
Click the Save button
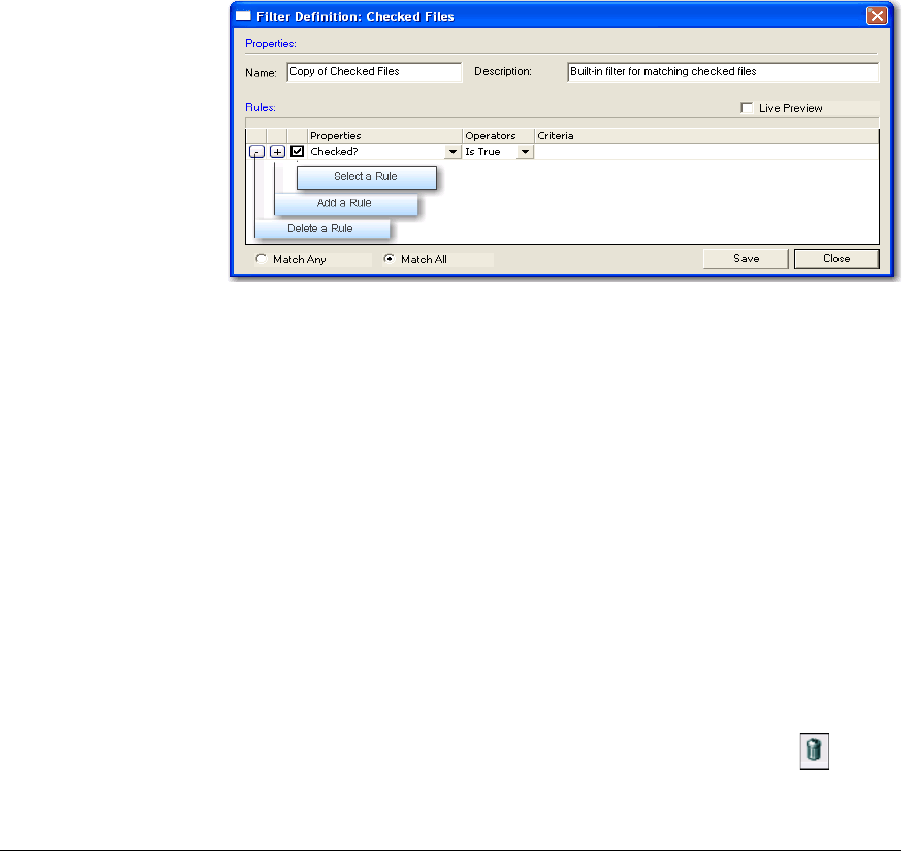coord(746,259)
